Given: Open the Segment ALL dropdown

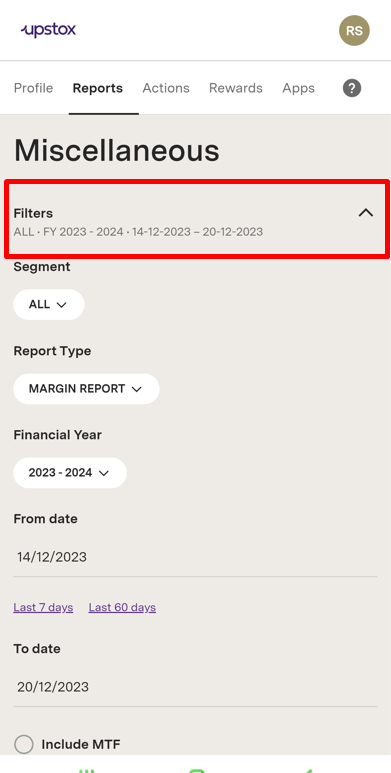Looking at the screenshot, I should point(49,304).
